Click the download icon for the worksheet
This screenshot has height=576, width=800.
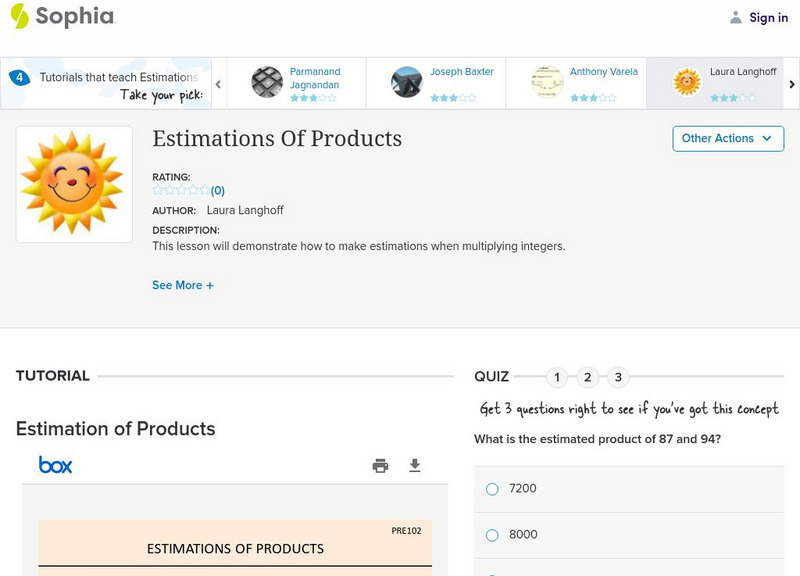point(413,465)
